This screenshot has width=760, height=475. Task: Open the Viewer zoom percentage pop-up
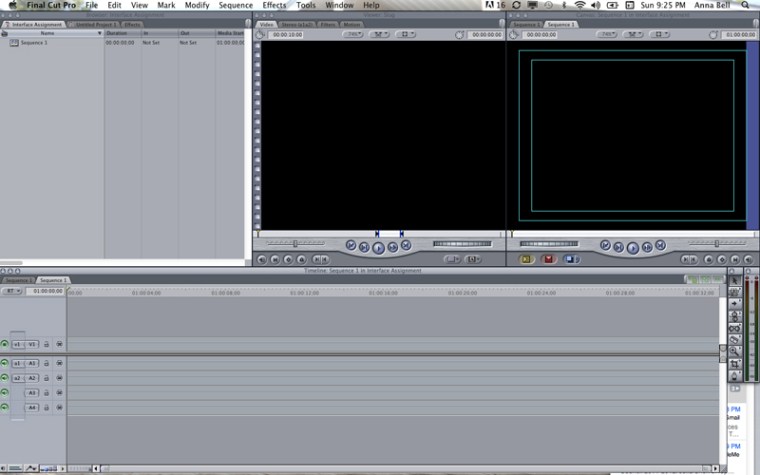click(x=354, y=34)
